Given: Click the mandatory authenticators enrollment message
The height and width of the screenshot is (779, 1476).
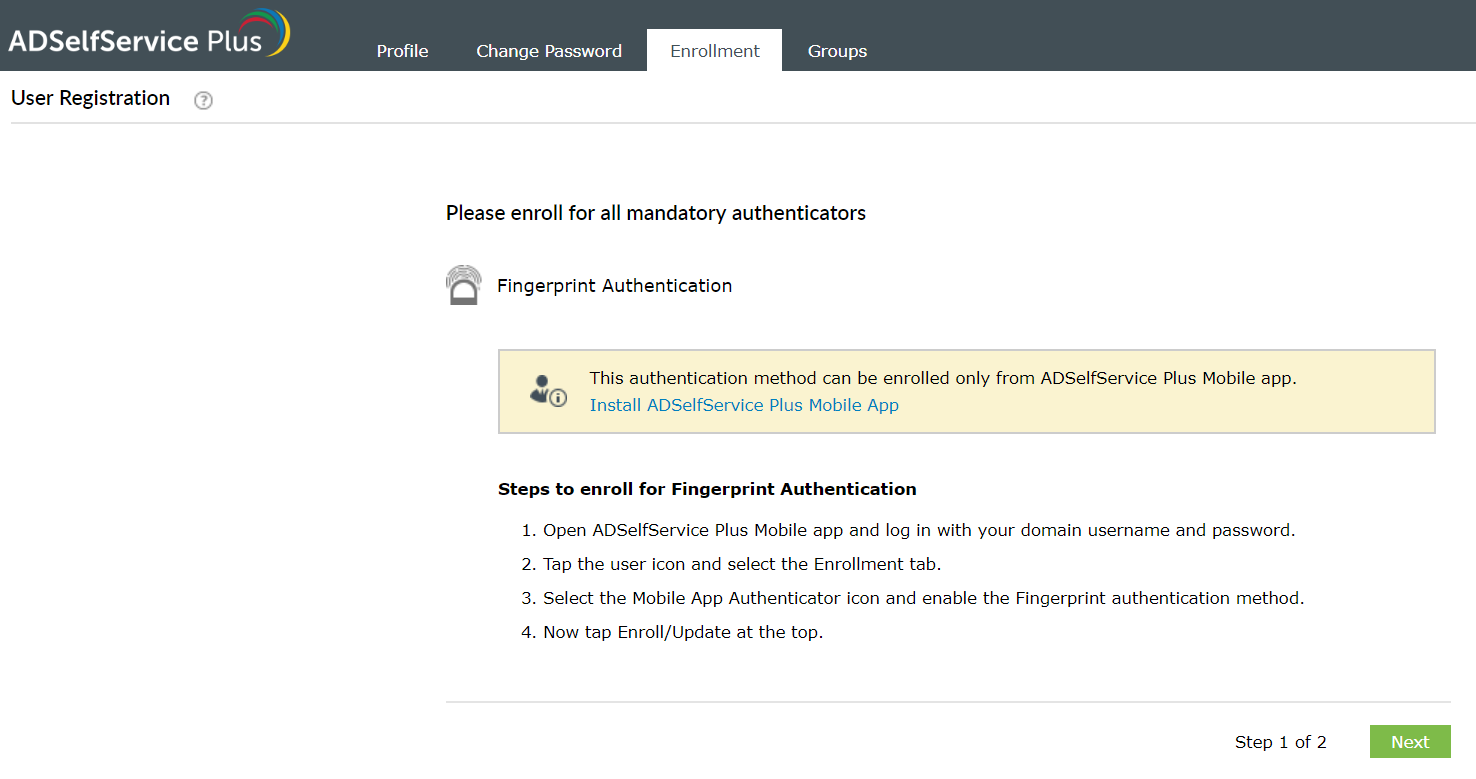Looking at the screenshot, I should [656, 213].
